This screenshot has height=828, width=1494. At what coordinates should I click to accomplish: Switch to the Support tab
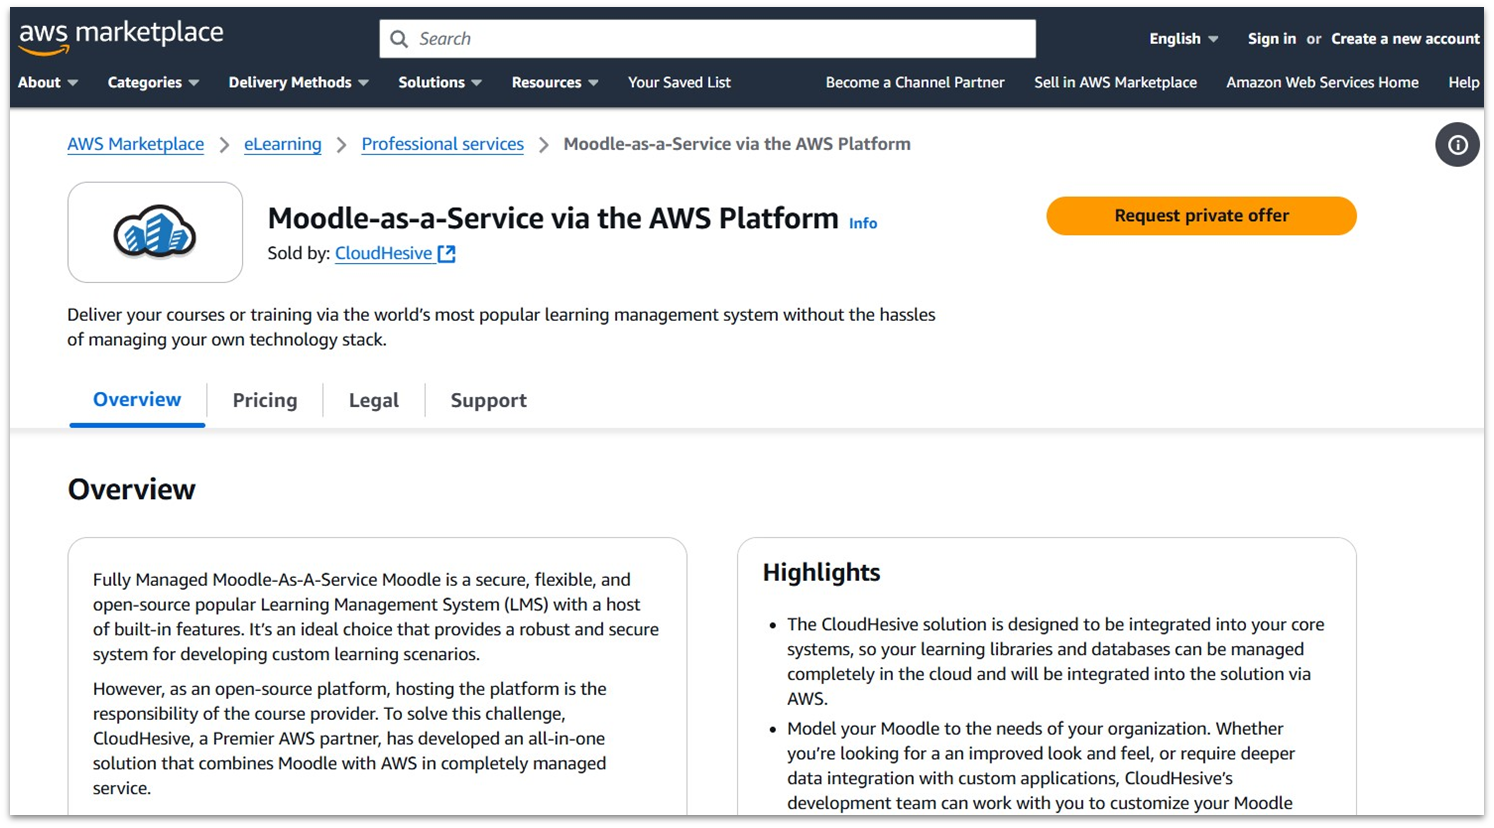pyautogui.click(x=488, y=401)
